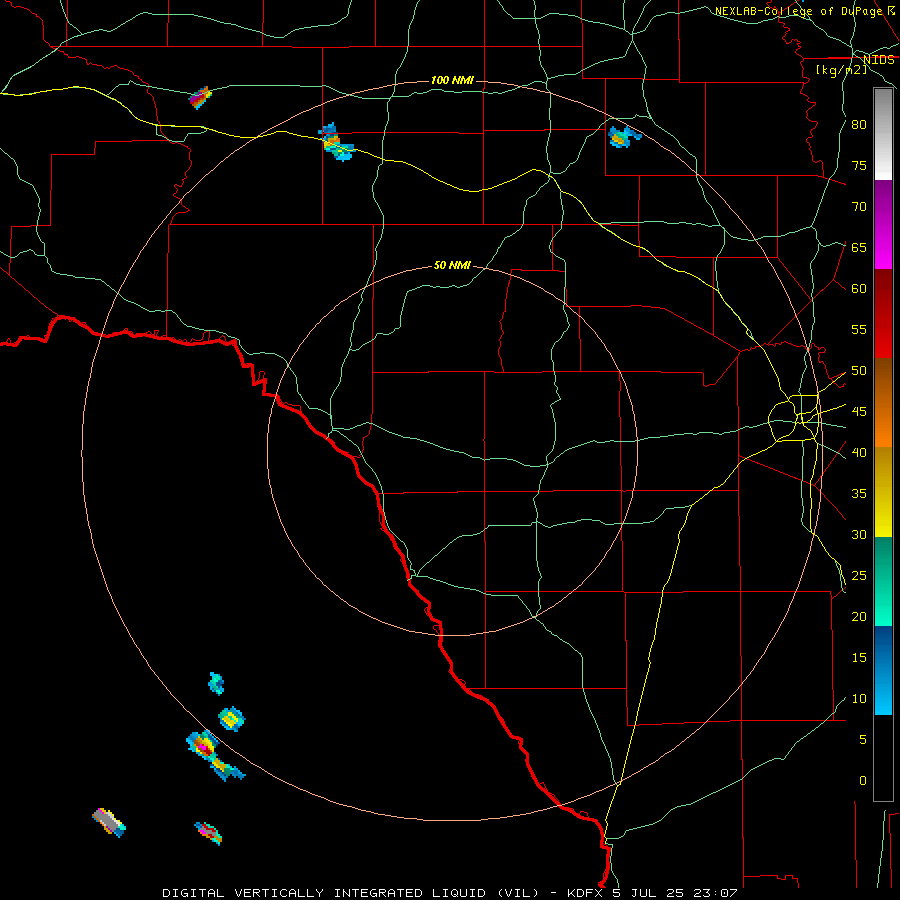Click the 80 value on the color scale
This screenshot has width=900, height=900.
click(859, 125)
